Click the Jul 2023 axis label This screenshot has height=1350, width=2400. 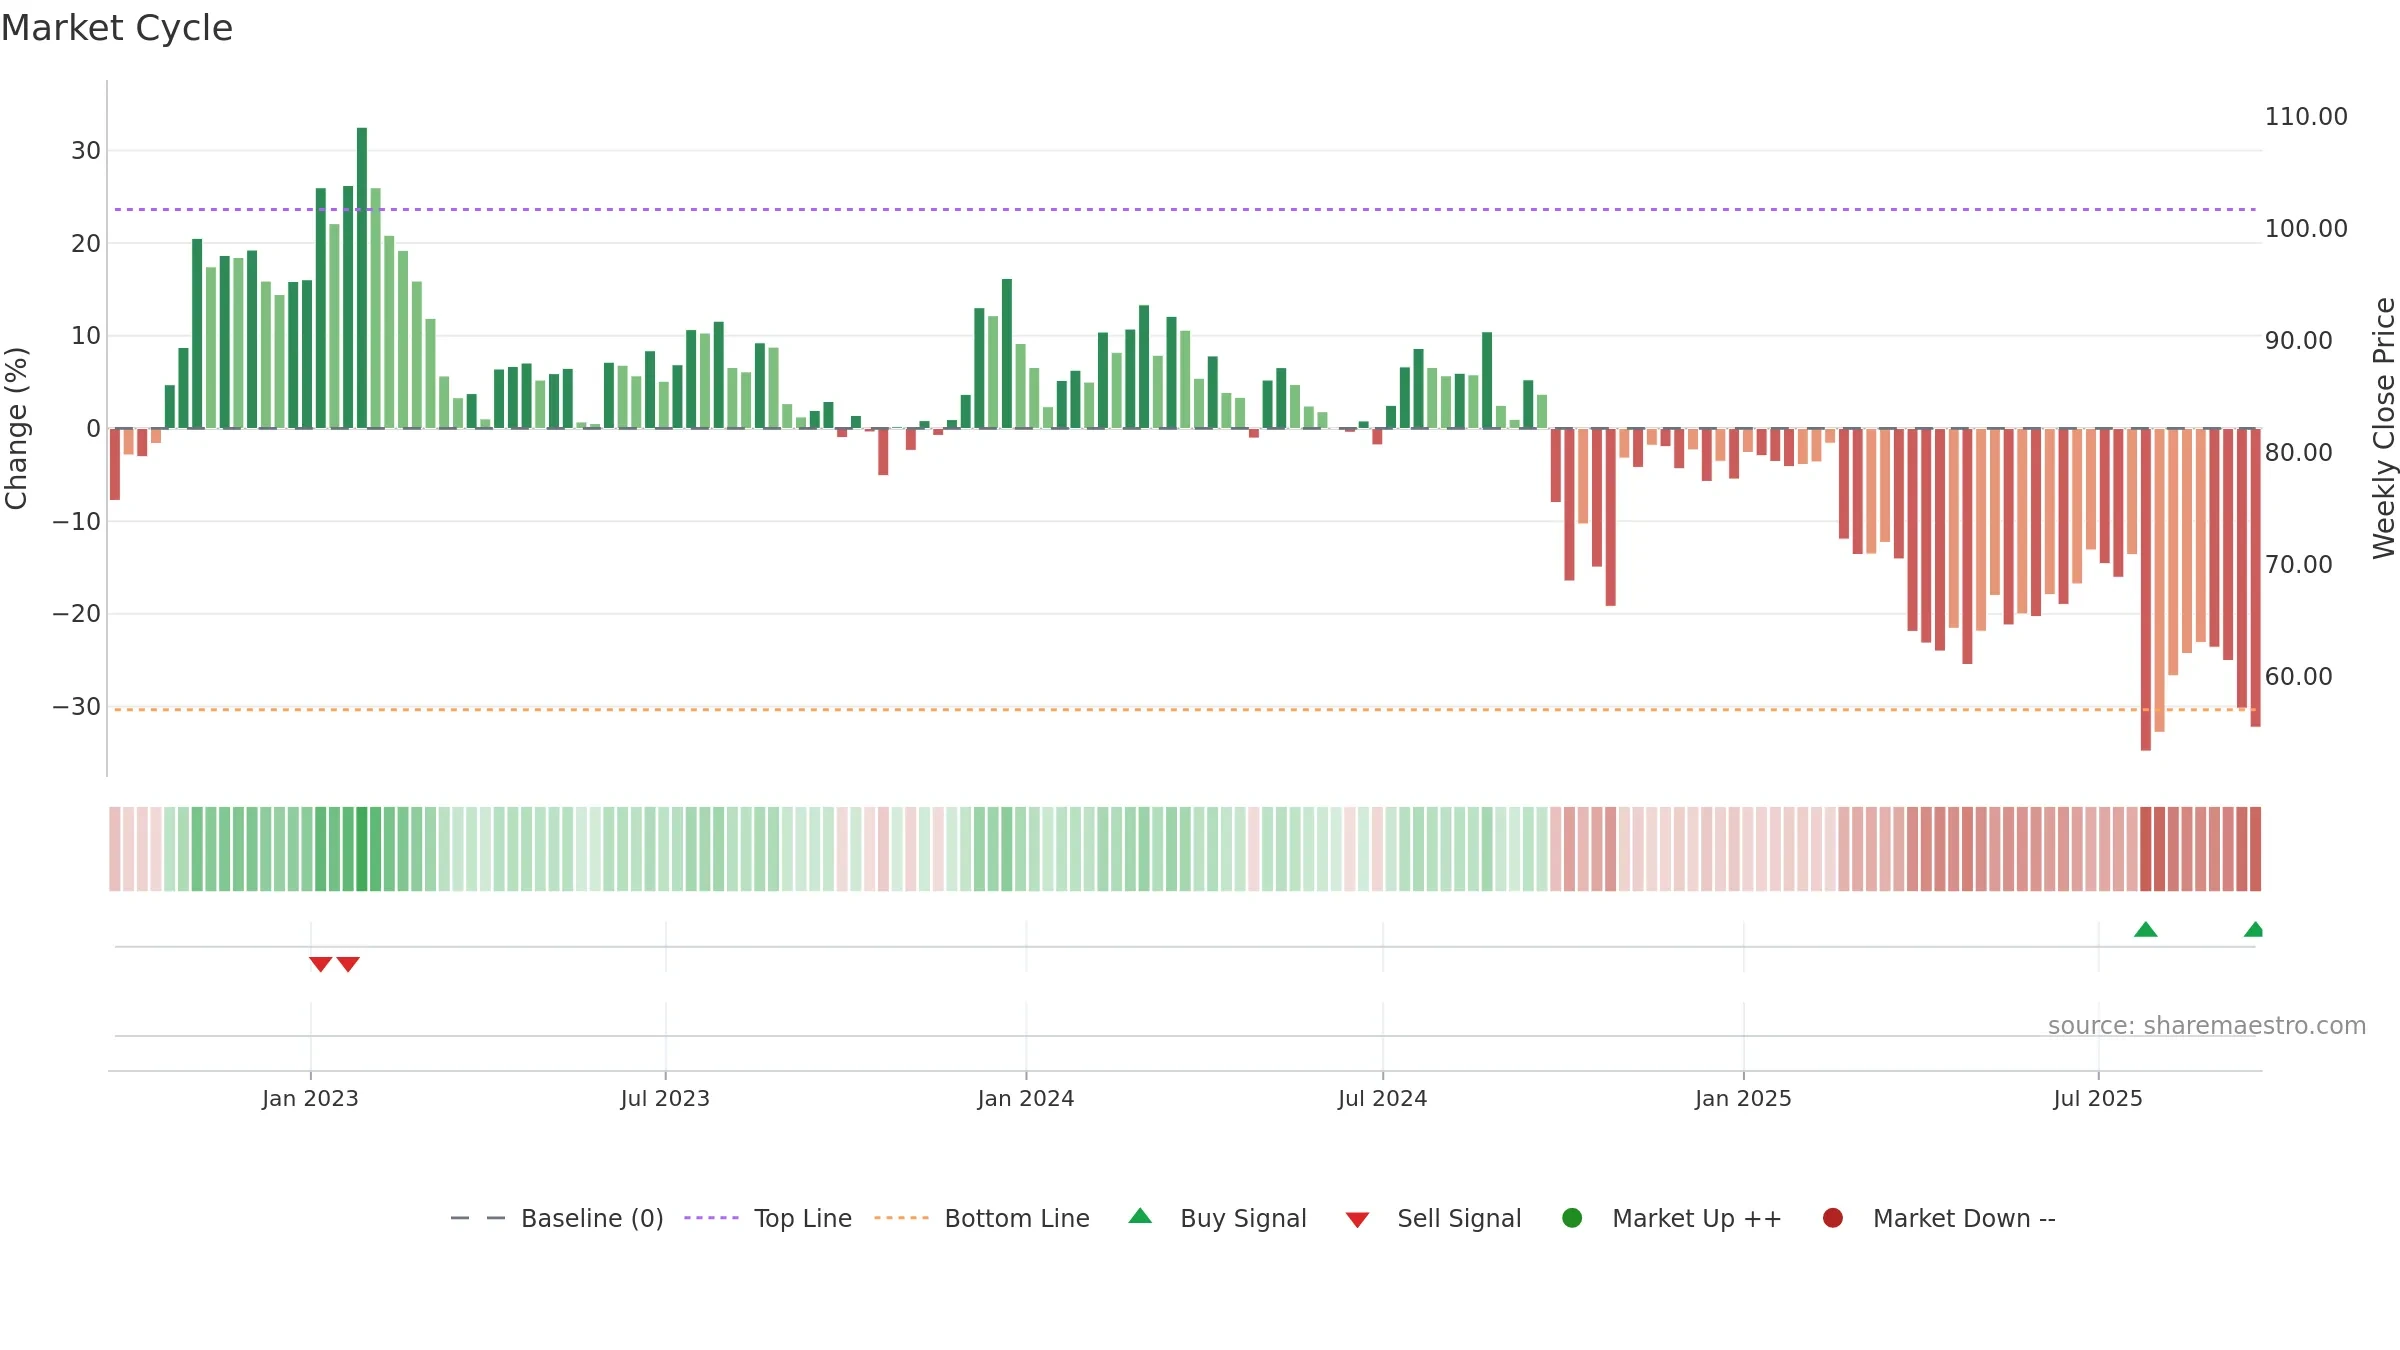tap(665, 1098)
